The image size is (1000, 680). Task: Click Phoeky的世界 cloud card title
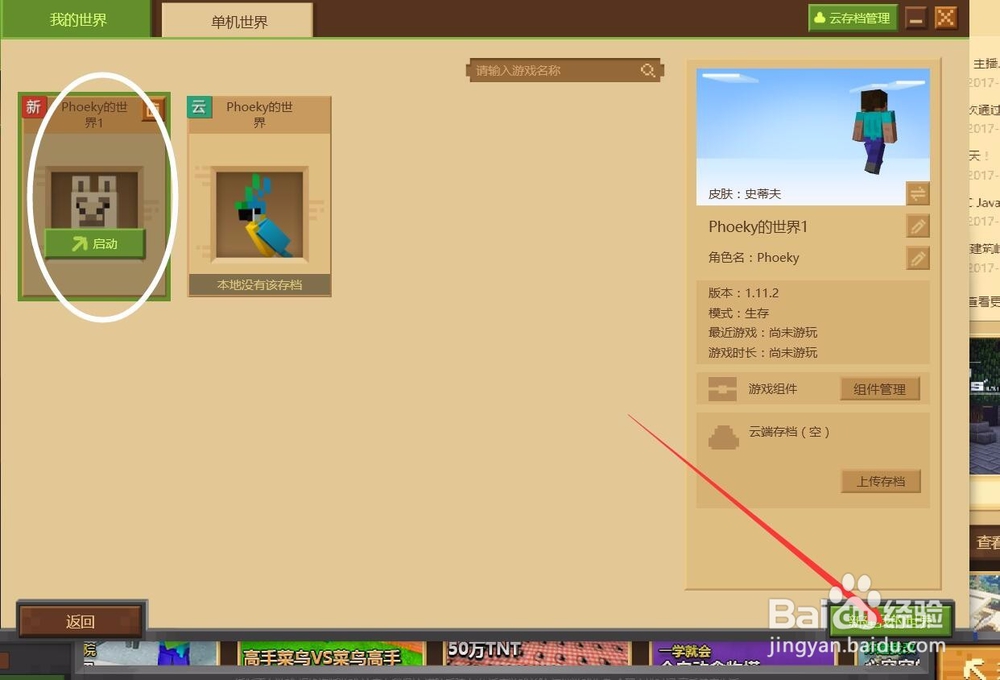point(260,115)
